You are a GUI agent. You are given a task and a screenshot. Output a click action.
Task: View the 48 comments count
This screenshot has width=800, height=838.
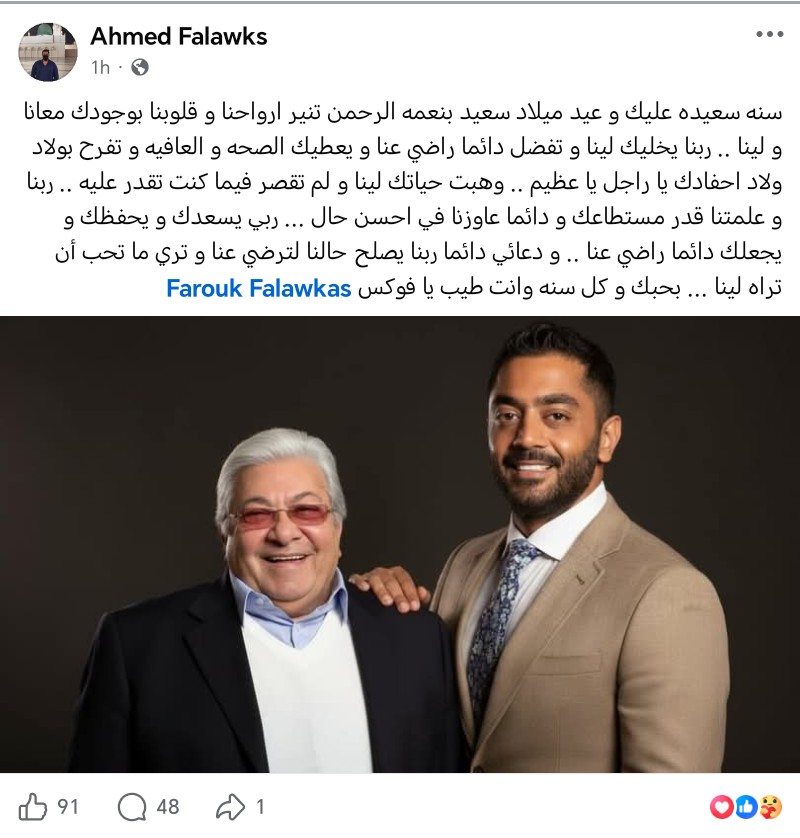[168, 807]
